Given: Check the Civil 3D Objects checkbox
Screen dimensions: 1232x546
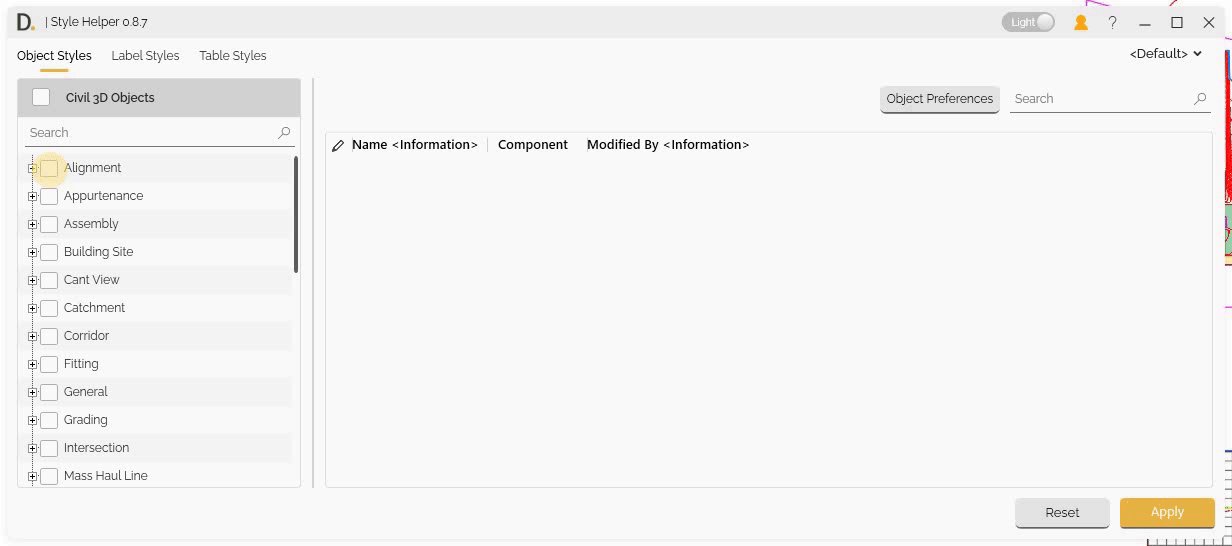Looking at the screenshot, I should pyautogui.click(x=41, y=97).
